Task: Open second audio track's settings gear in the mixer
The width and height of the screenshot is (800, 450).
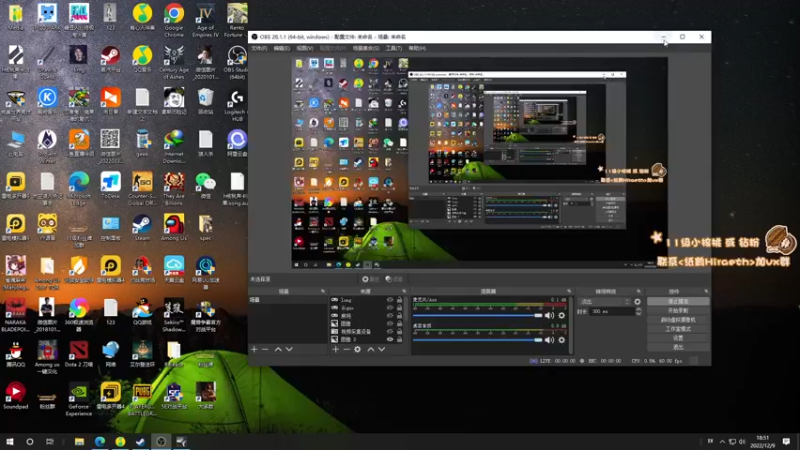Action: [x=562, y=340]
